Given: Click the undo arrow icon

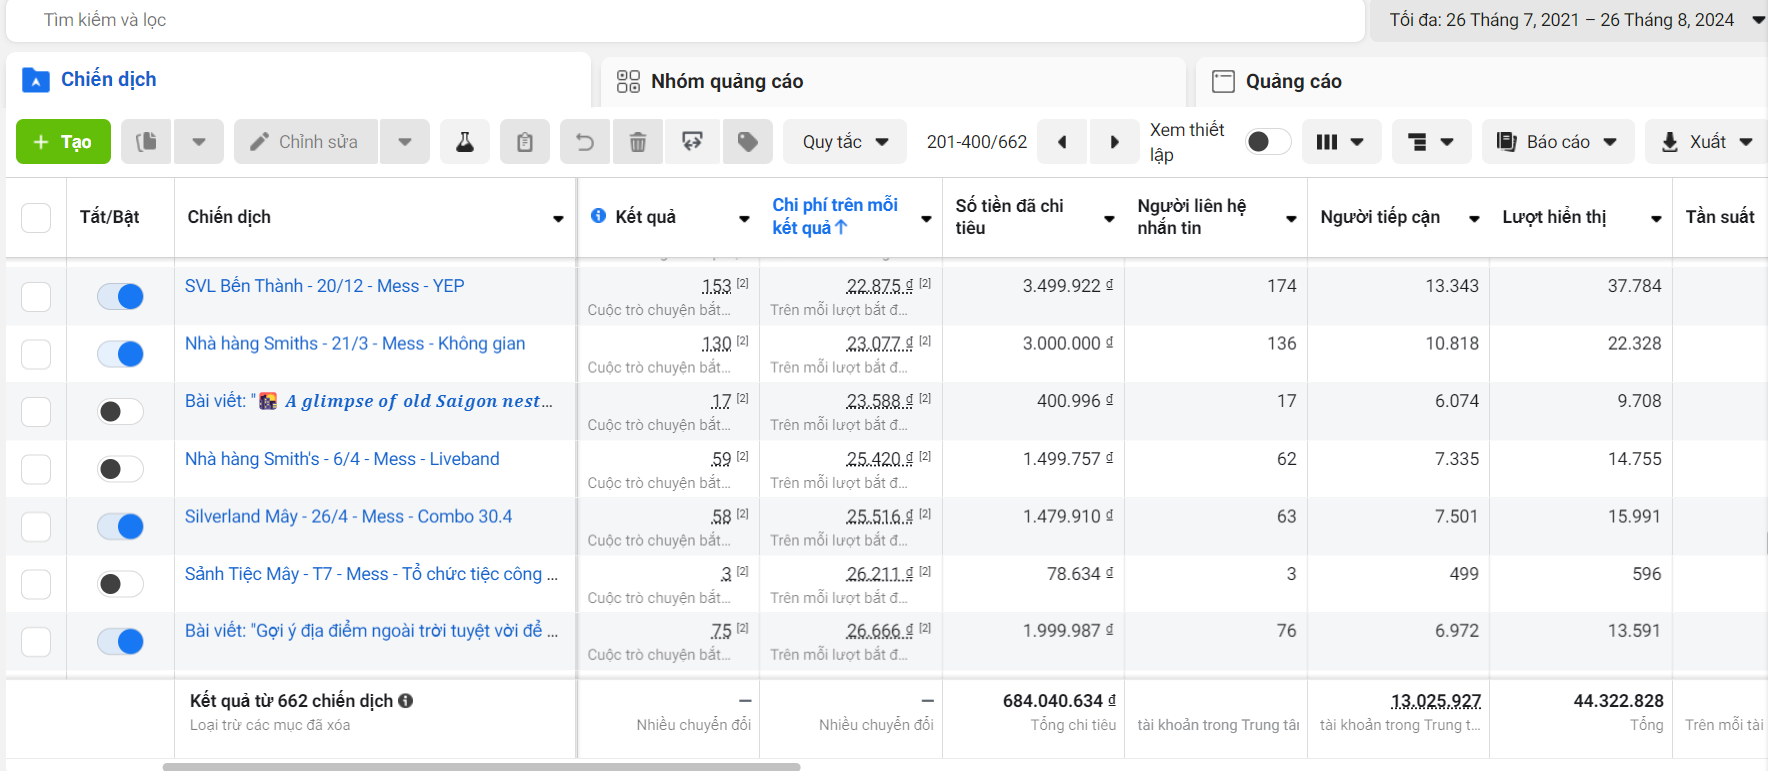Looking at the screenshot, I should click(585, 142).
